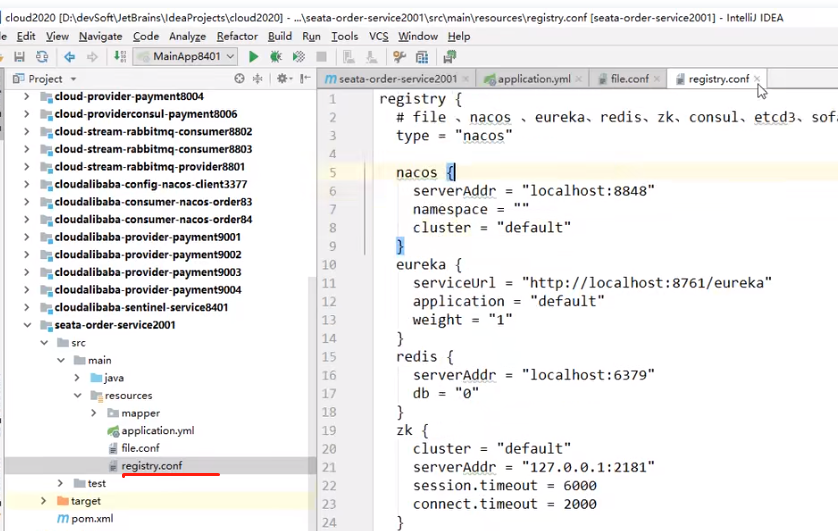Click the blue java source folder icon
Screen dimensions: 838x531
[96, 378]
